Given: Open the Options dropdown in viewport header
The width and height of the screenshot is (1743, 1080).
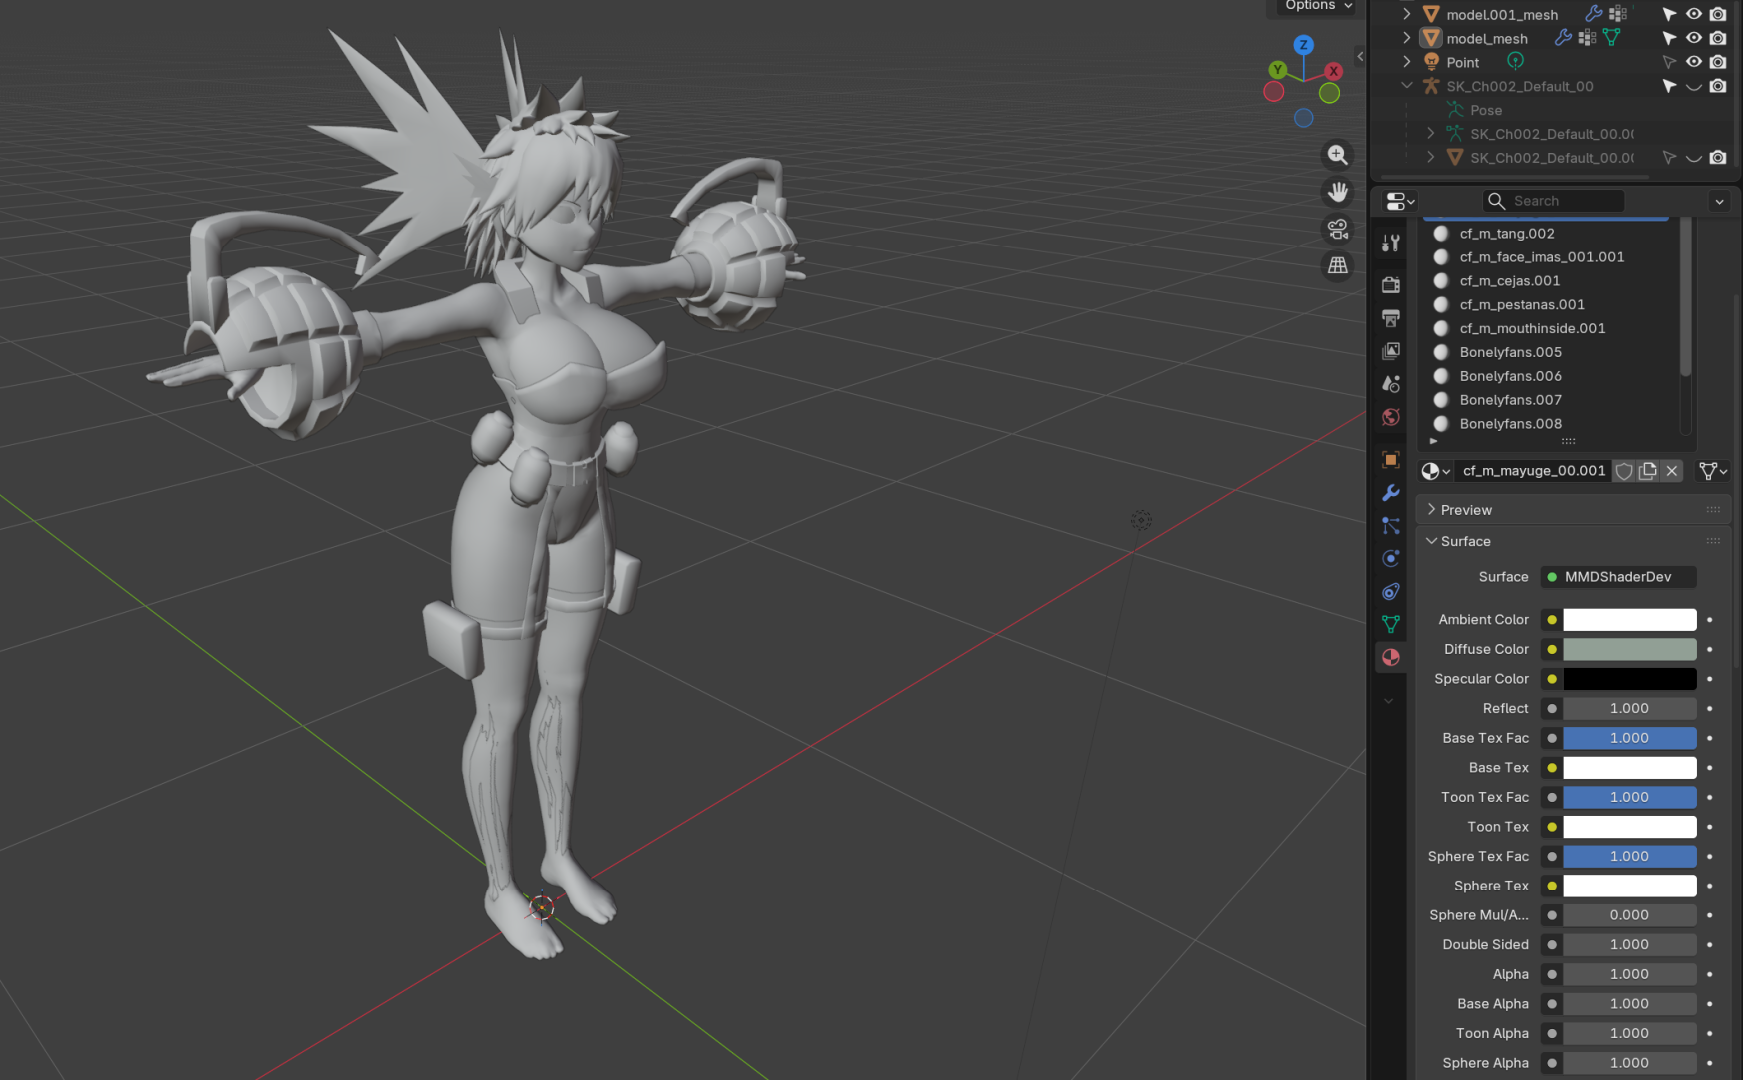Looking at the screenshot, I should (1319, 6).
